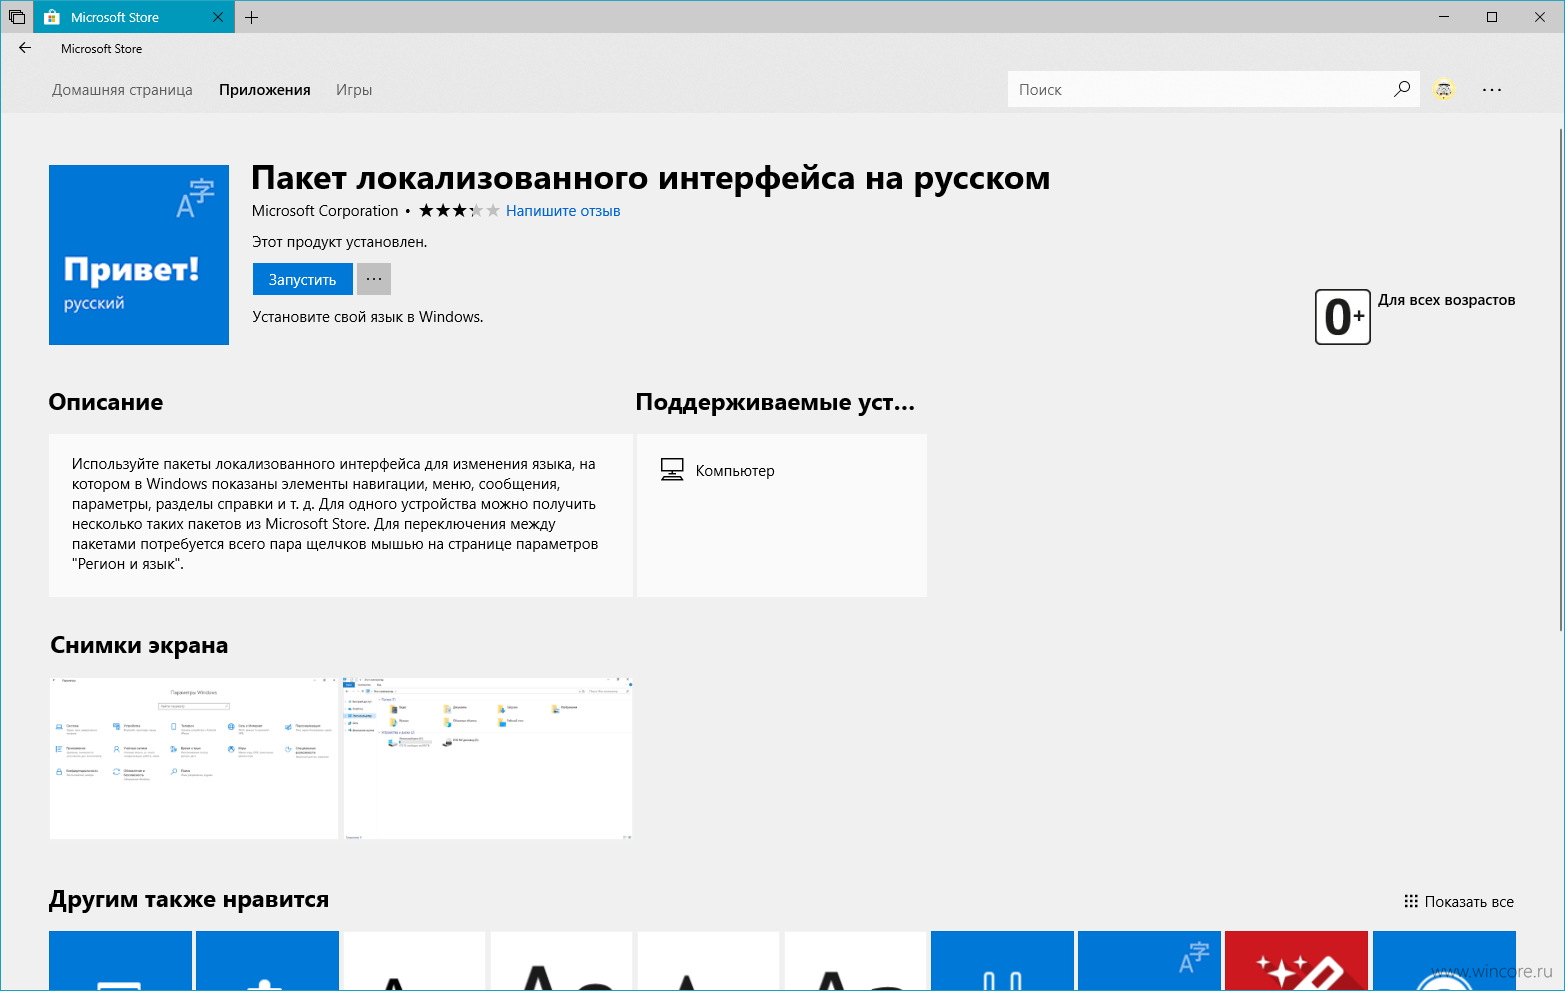Click the Привет! русский app tile
Viewport: 1565px width, 991px height.
pos(139,255)
